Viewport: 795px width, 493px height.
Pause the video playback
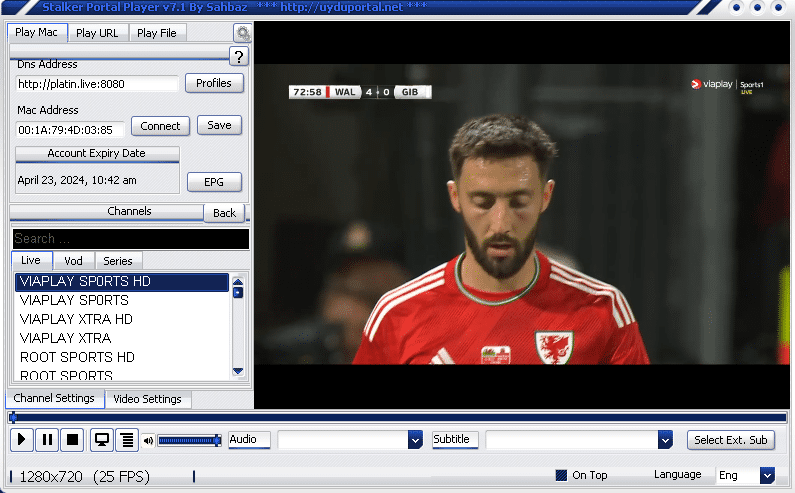pyautogui.click(x=47, y=439)
